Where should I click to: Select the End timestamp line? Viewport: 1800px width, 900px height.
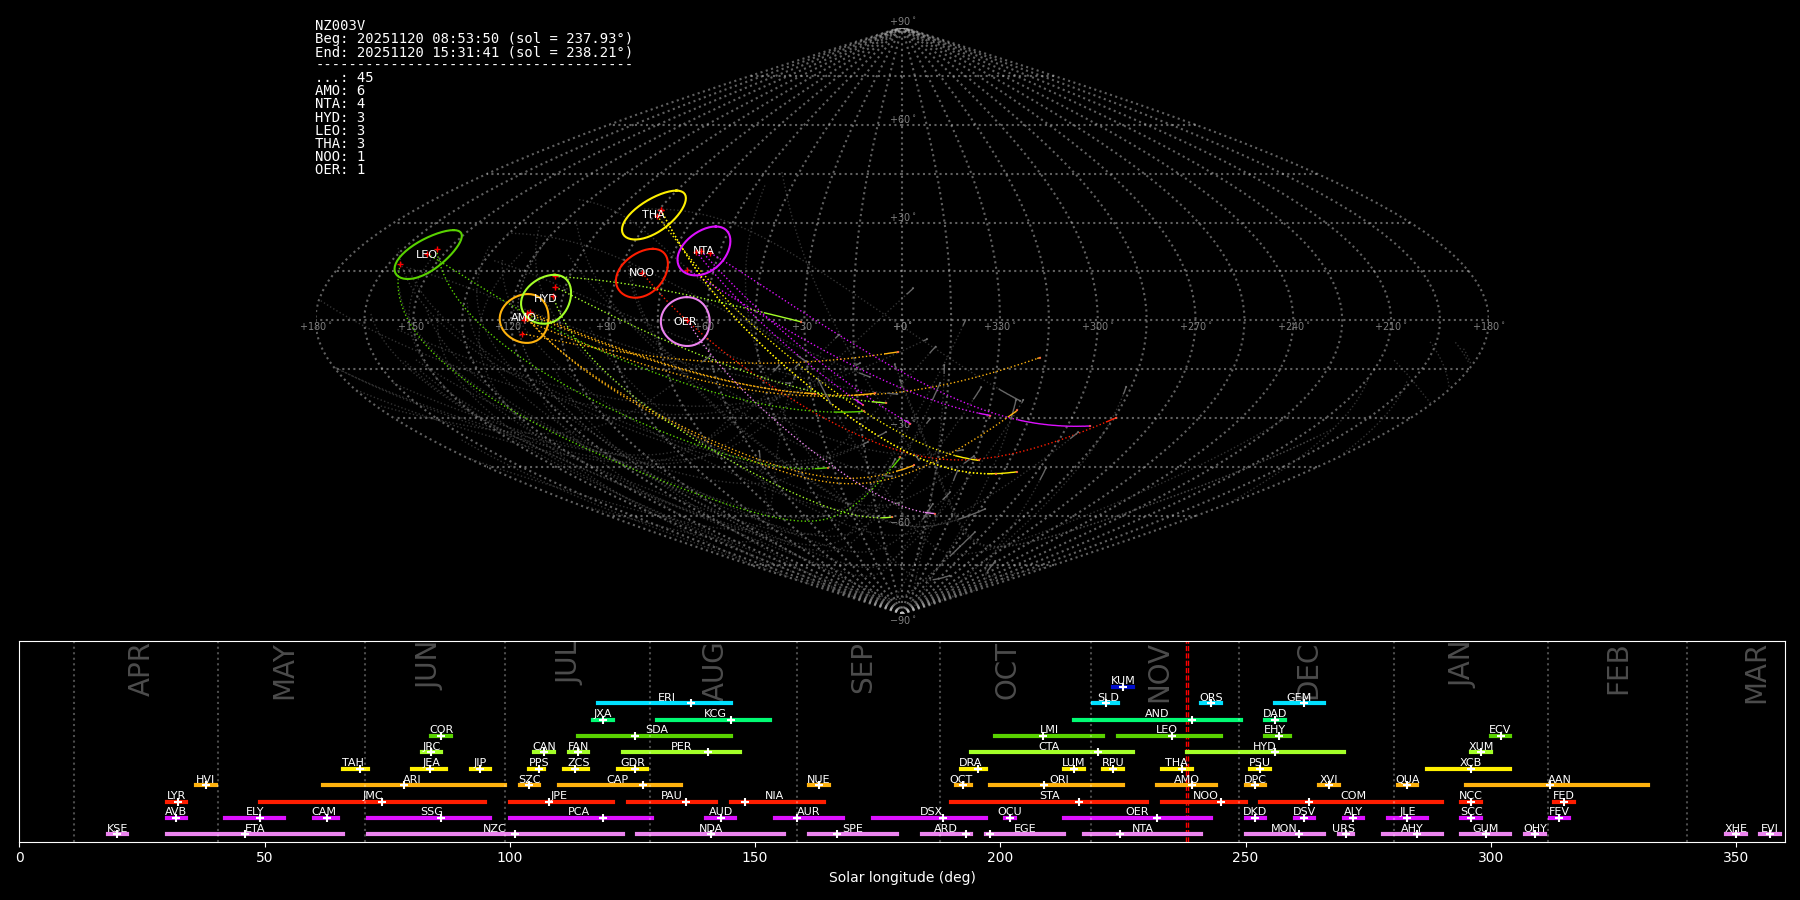pos(474,52)
